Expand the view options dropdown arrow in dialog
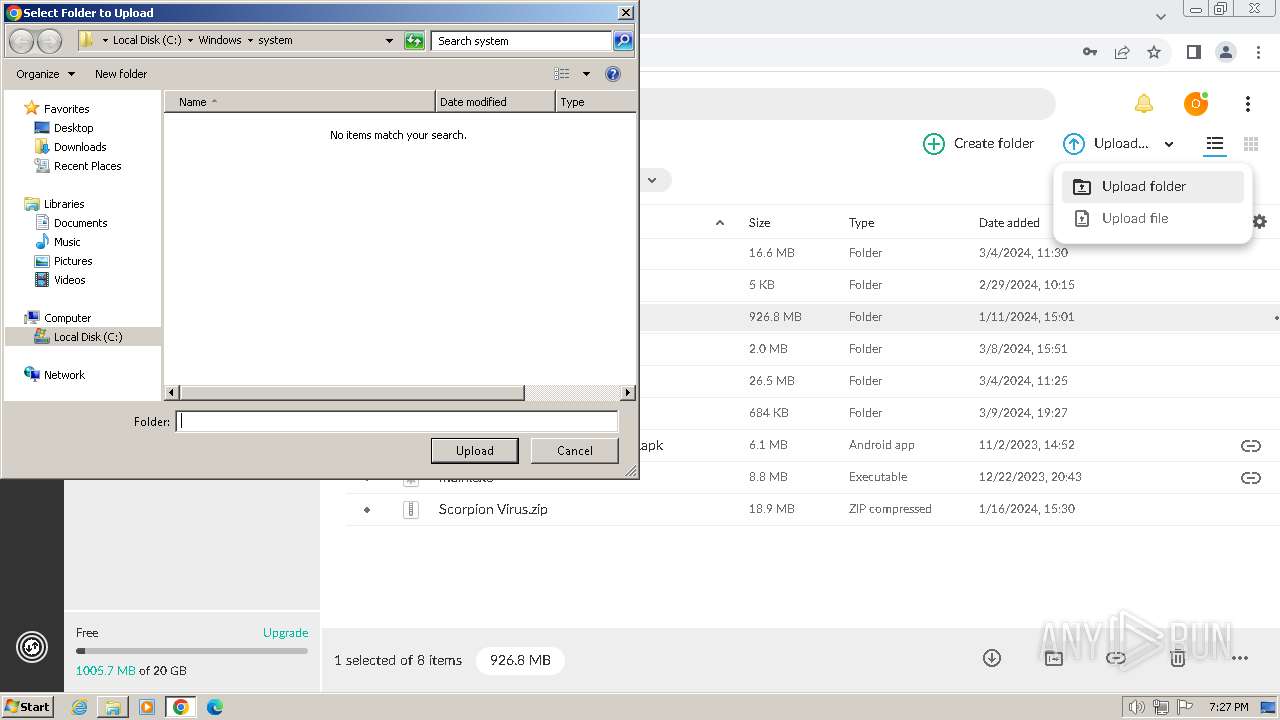 [x=586, y=74]
